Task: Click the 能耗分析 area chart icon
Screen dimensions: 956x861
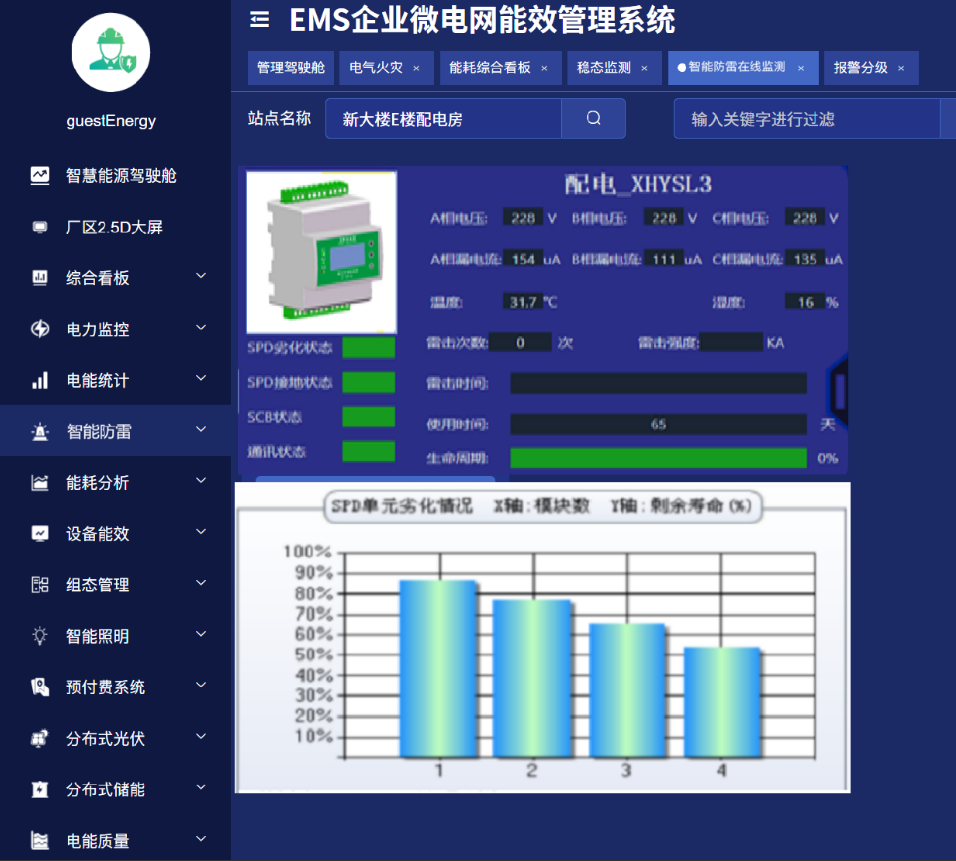Action: 40,483
